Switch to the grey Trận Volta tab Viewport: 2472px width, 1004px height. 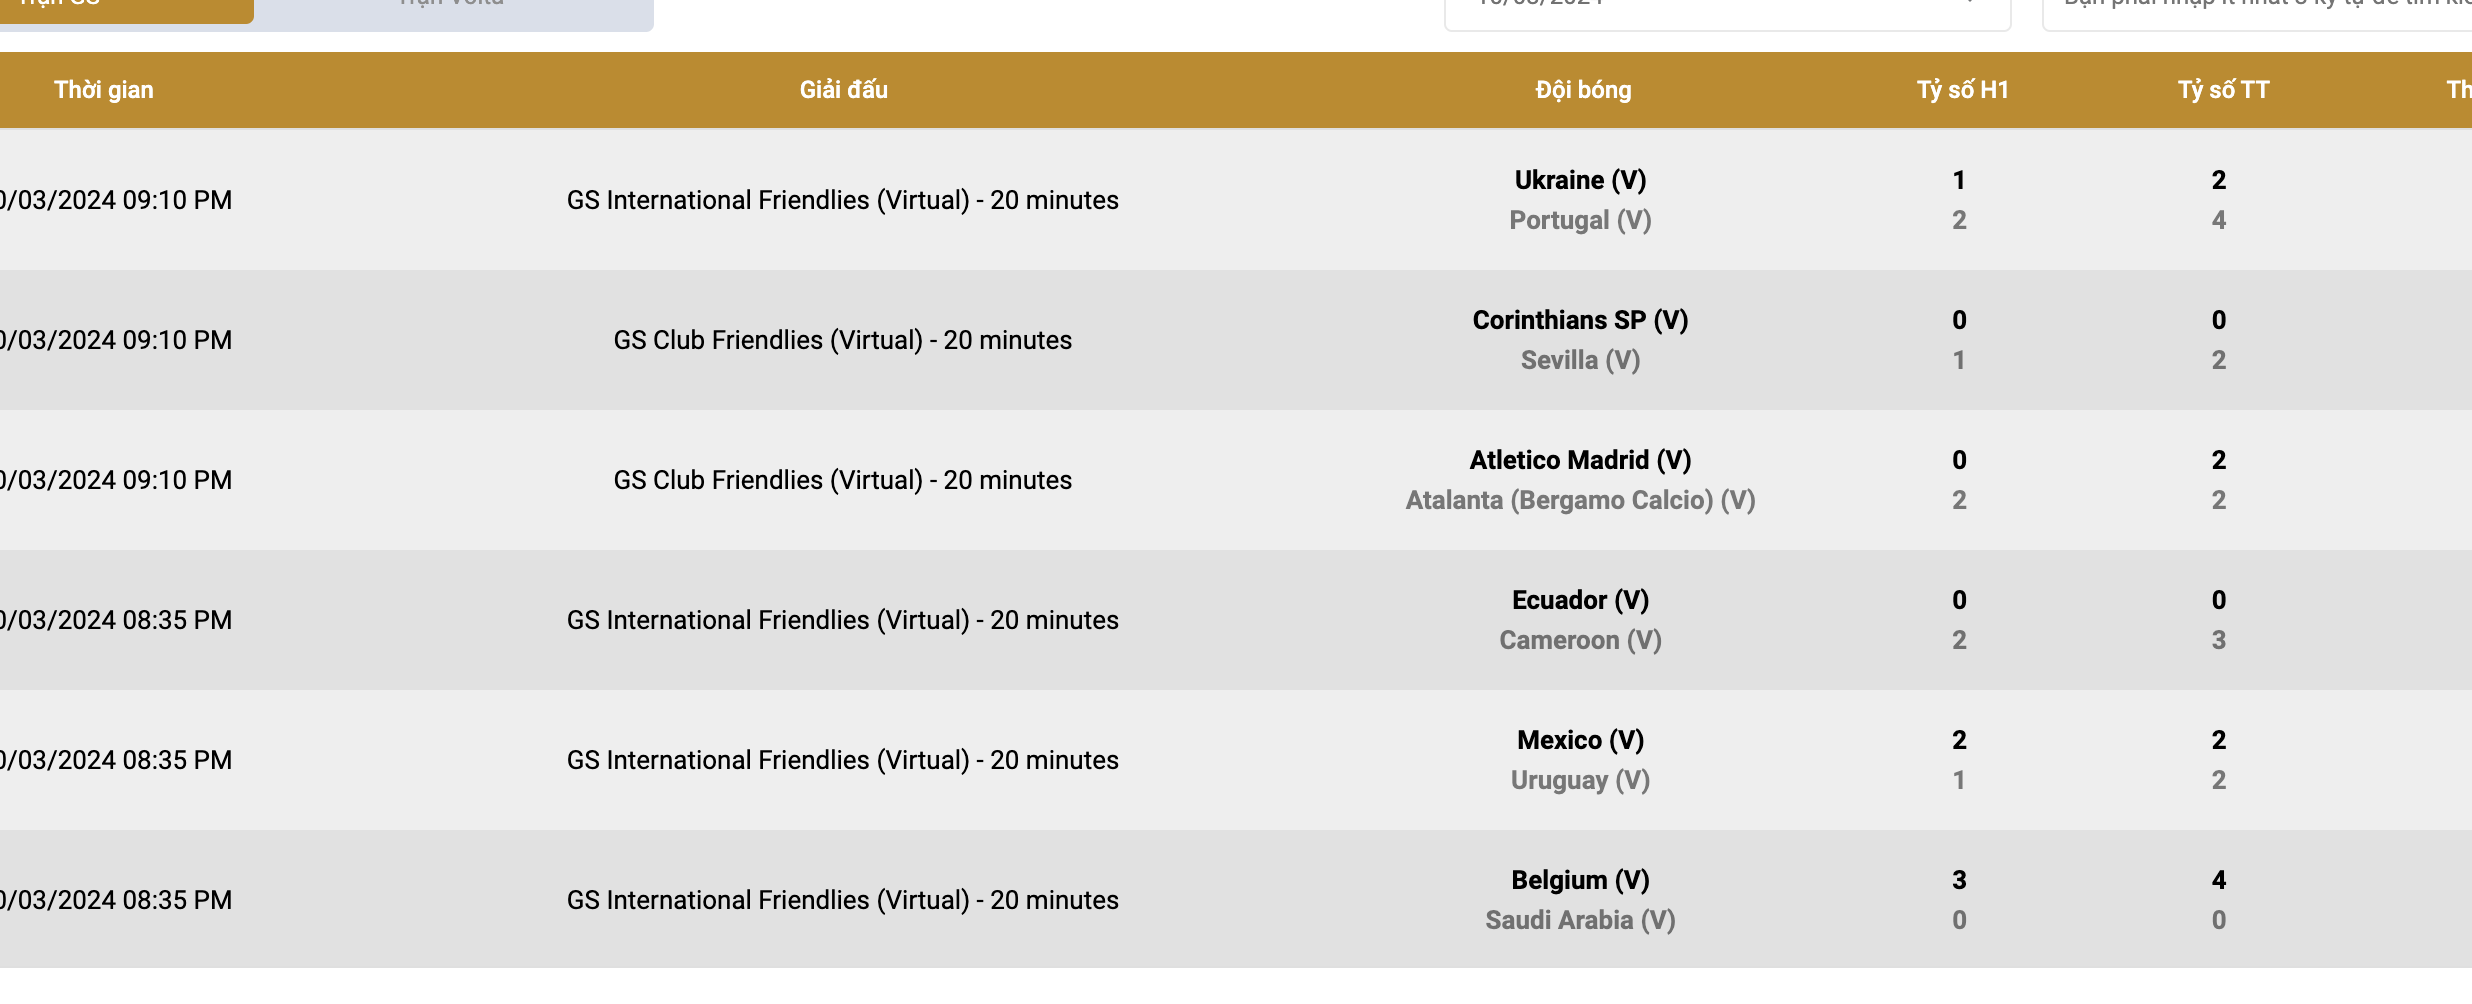pos(452,10)
